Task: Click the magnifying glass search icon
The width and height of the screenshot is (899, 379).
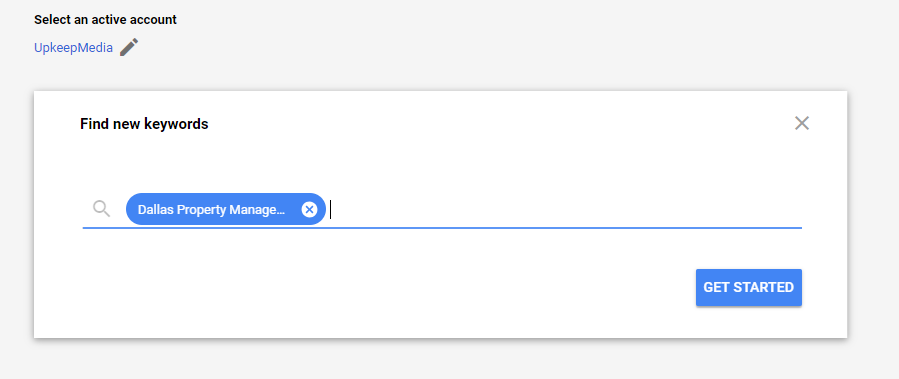Action: [x=101, y=209]
